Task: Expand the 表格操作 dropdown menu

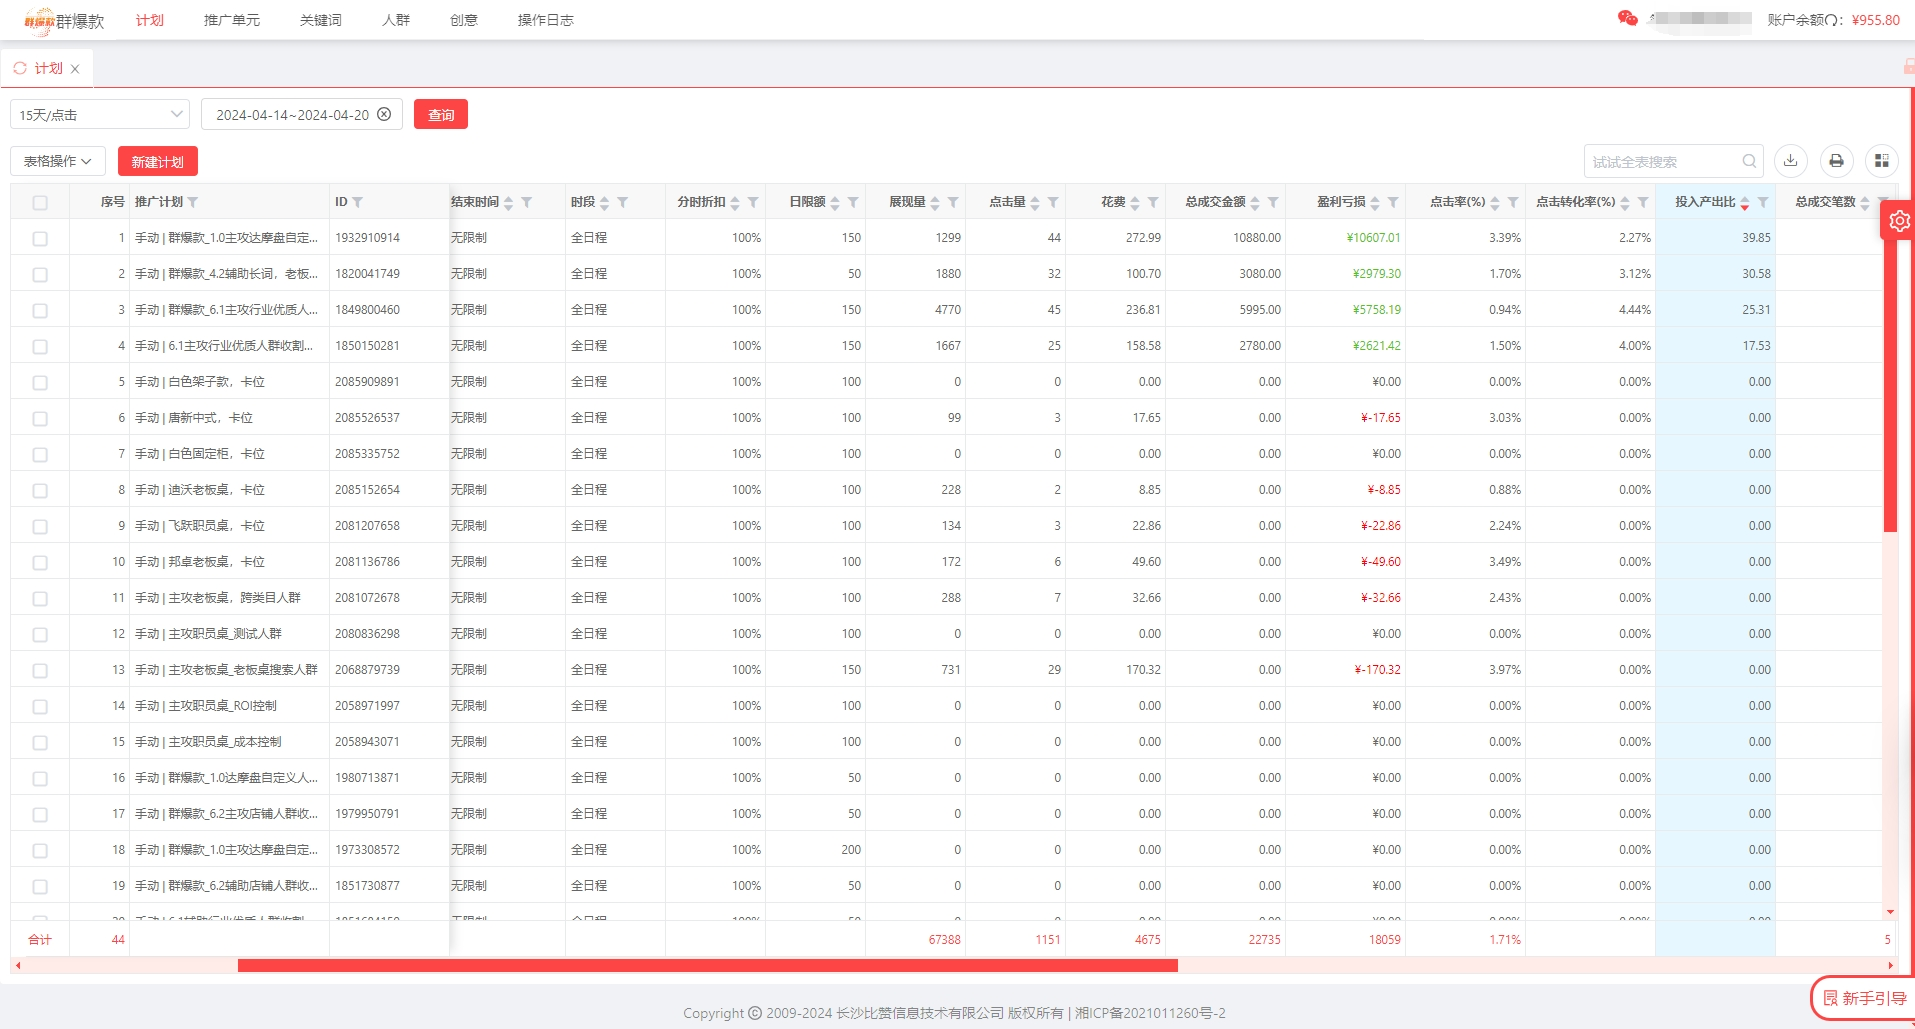Action: click(x=58, y=161)
